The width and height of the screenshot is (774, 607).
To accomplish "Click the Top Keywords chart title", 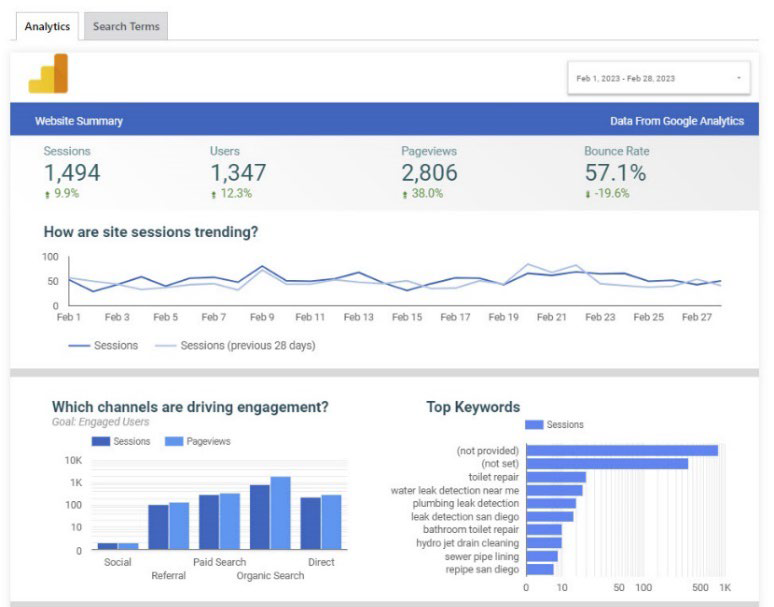I will (x=473, y=407).
